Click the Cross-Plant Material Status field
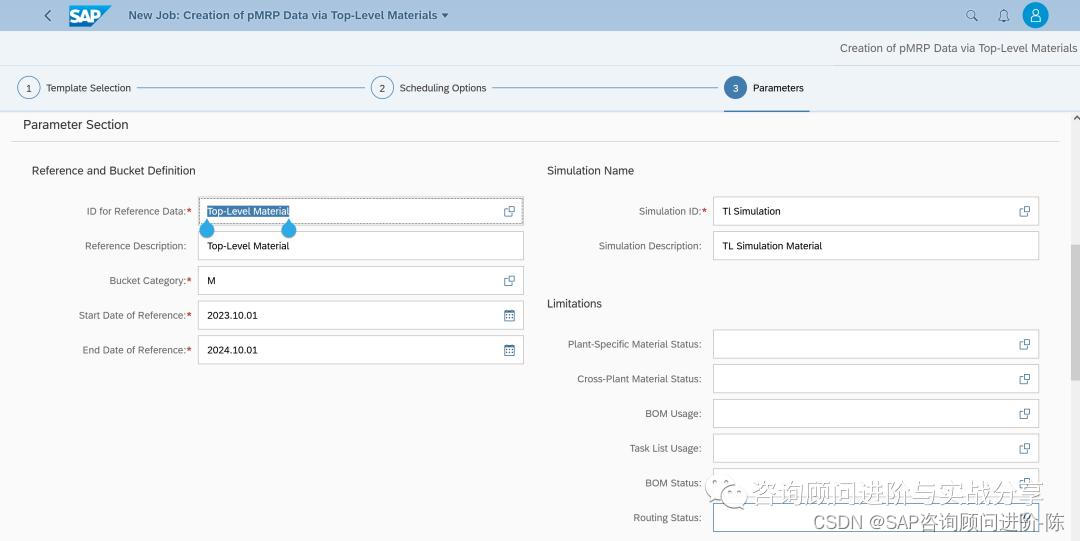 875,379
